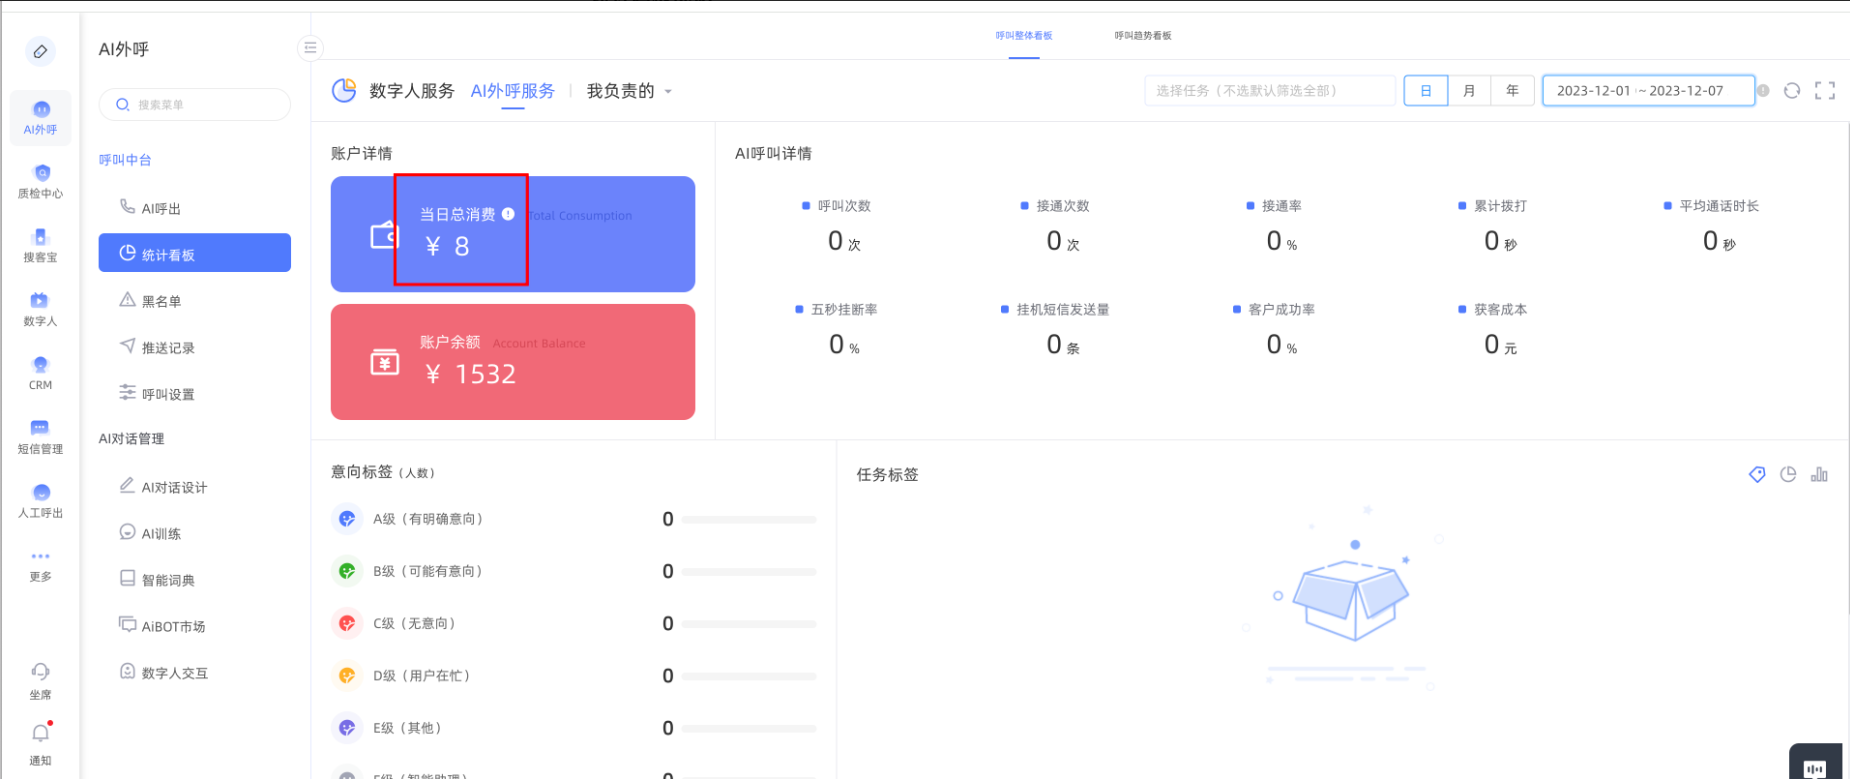
Task: Click the refresh icon beside date range
Action: 1792,91
